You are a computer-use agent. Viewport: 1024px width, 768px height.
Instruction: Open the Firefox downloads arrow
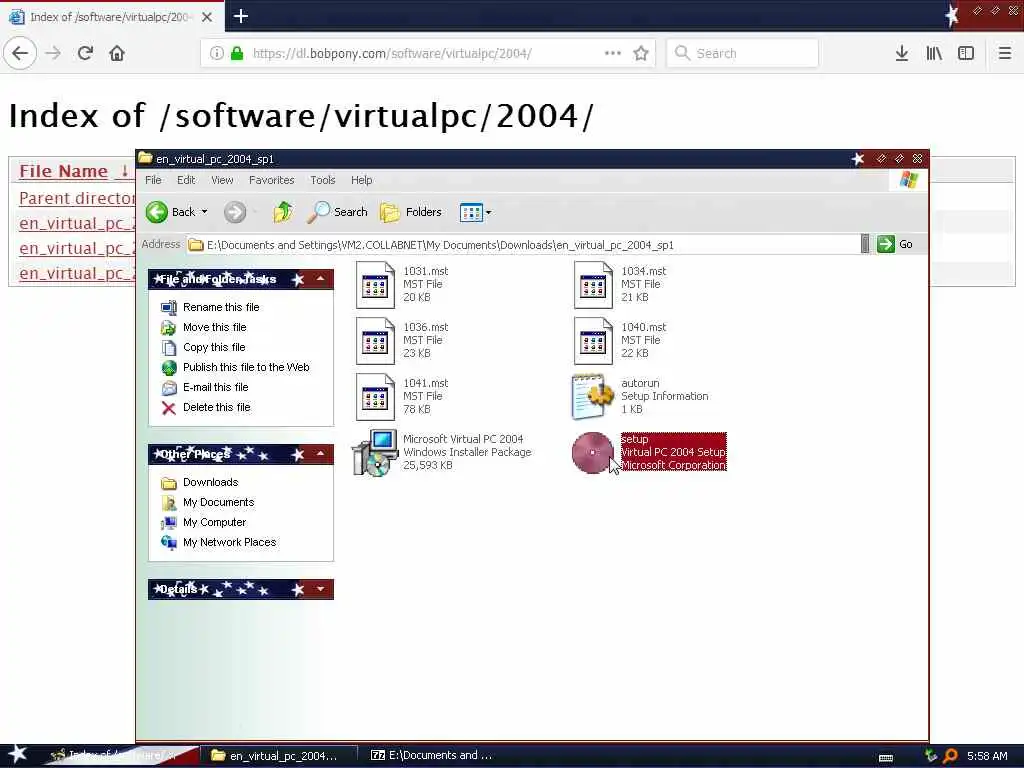pyautogui.click(x=902, y=53)
